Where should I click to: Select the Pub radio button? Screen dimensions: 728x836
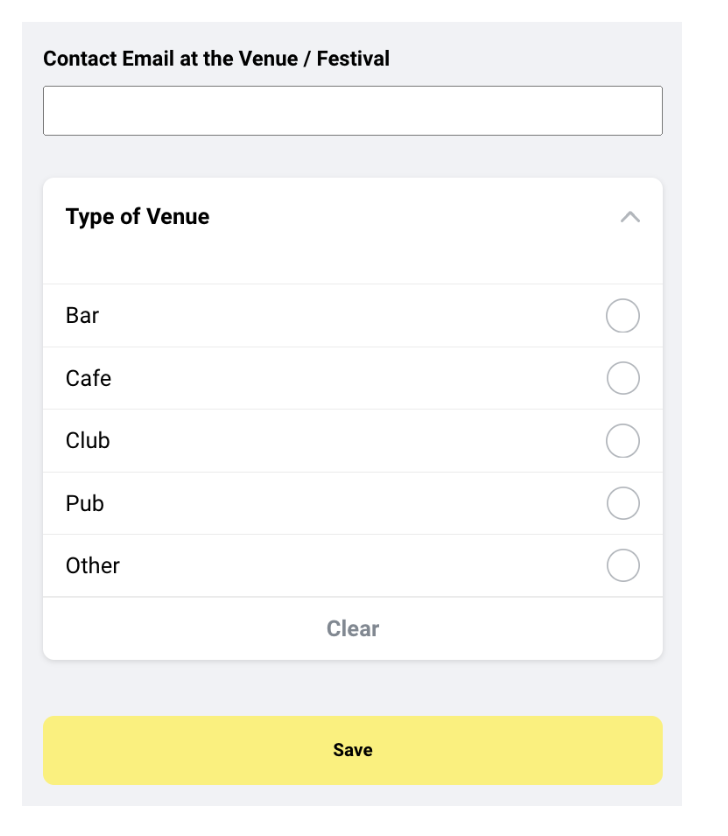tap(622, 503)
